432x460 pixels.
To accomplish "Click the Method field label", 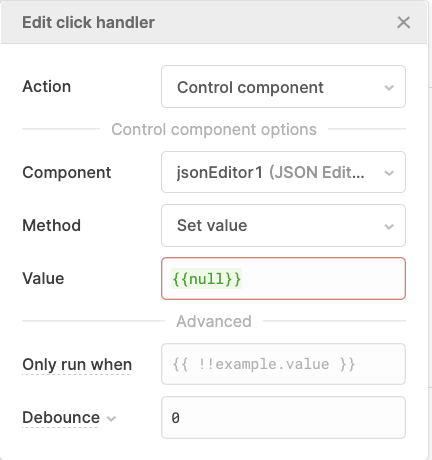I will (51, 225).
